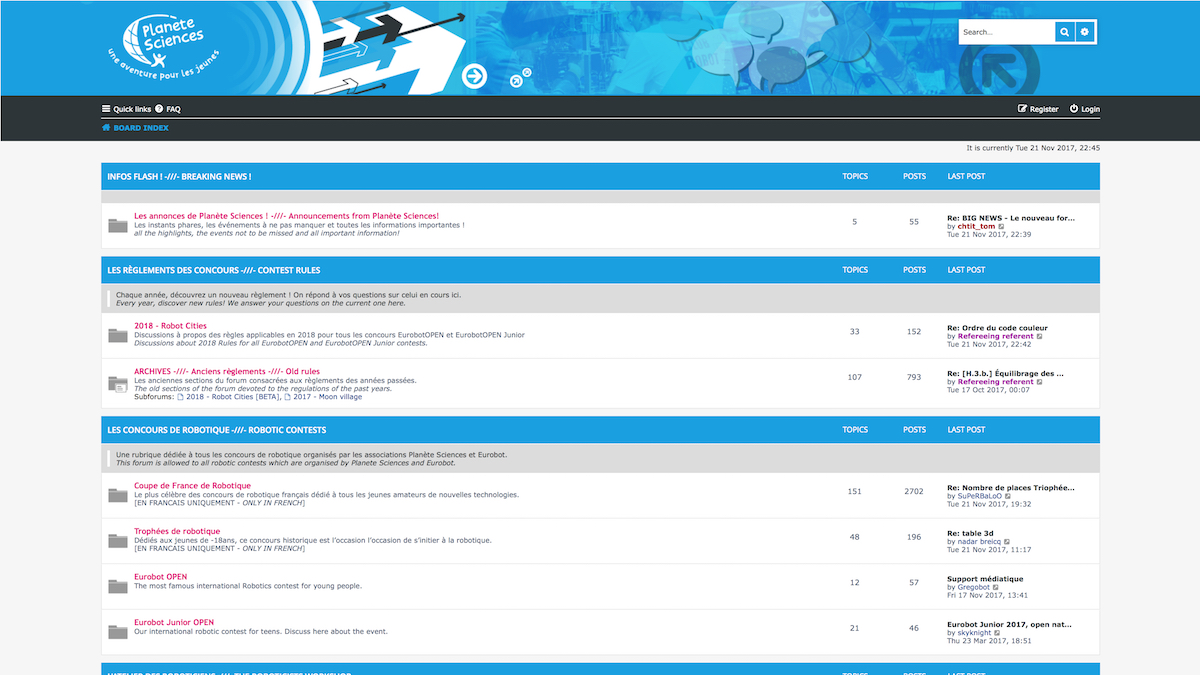Click the topics count 151

(x=855, y=492)
